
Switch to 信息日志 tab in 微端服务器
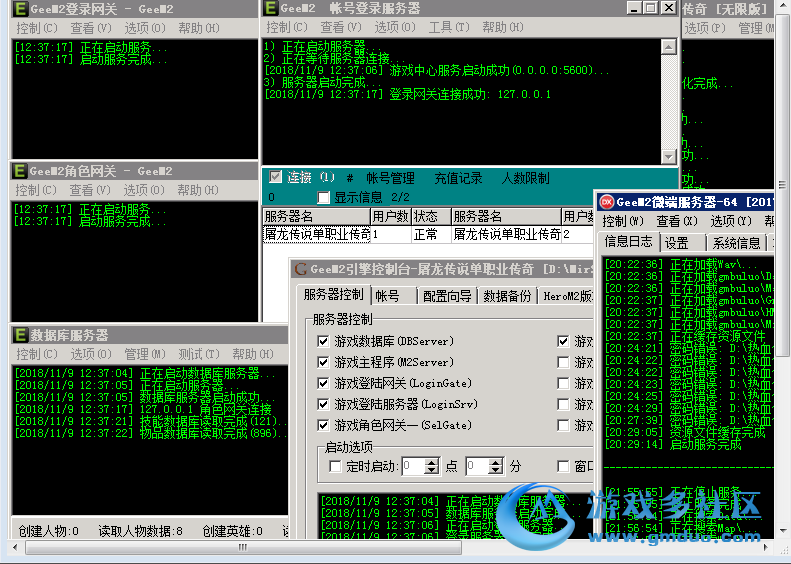coord(629,242)
